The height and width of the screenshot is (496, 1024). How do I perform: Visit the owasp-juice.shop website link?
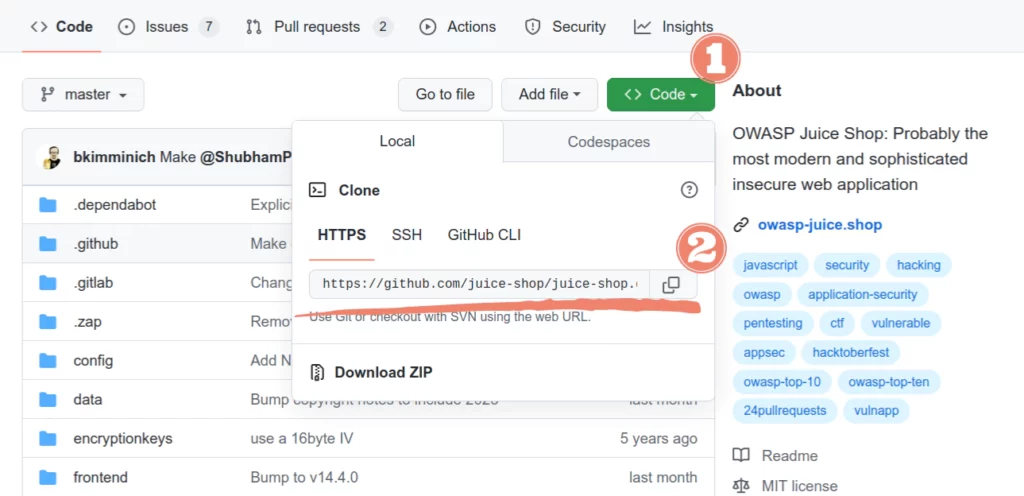pos(819,225)
